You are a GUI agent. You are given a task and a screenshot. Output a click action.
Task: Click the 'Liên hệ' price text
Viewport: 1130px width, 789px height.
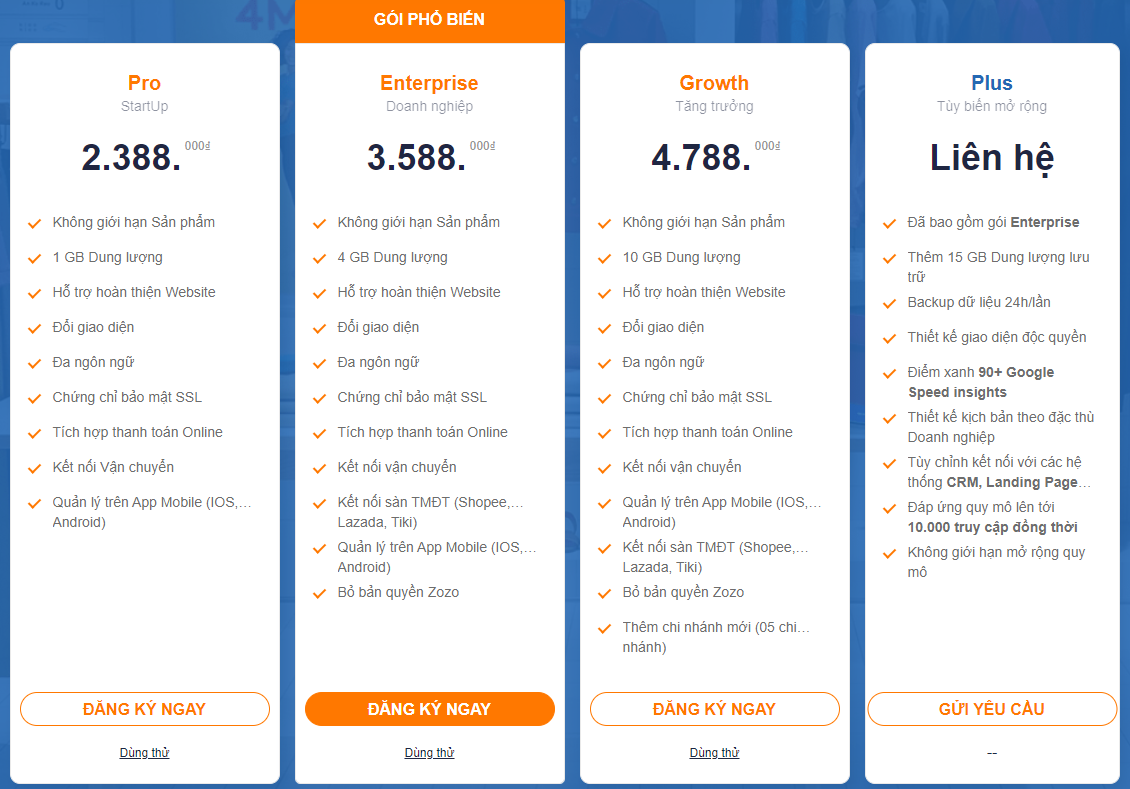point(992,158)
